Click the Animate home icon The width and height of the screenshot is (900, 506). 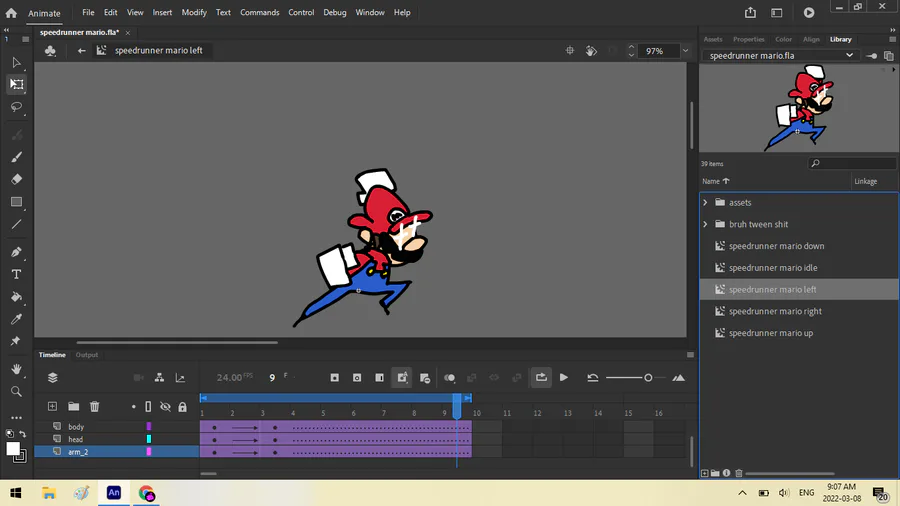pyautogui.click(x=11, y=12)
